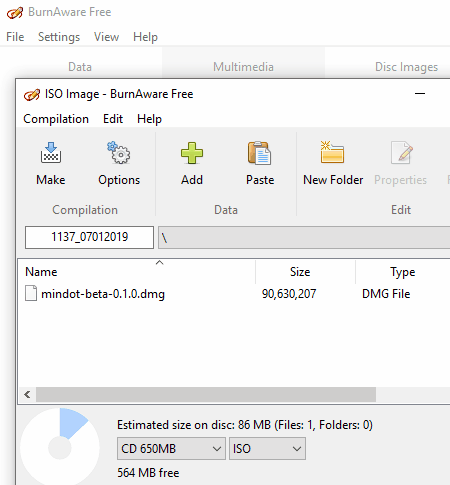Click the disc label field 1137_07012019
Image resolution: width=450 pixels, height=485 pixels.
click(89, 237)
